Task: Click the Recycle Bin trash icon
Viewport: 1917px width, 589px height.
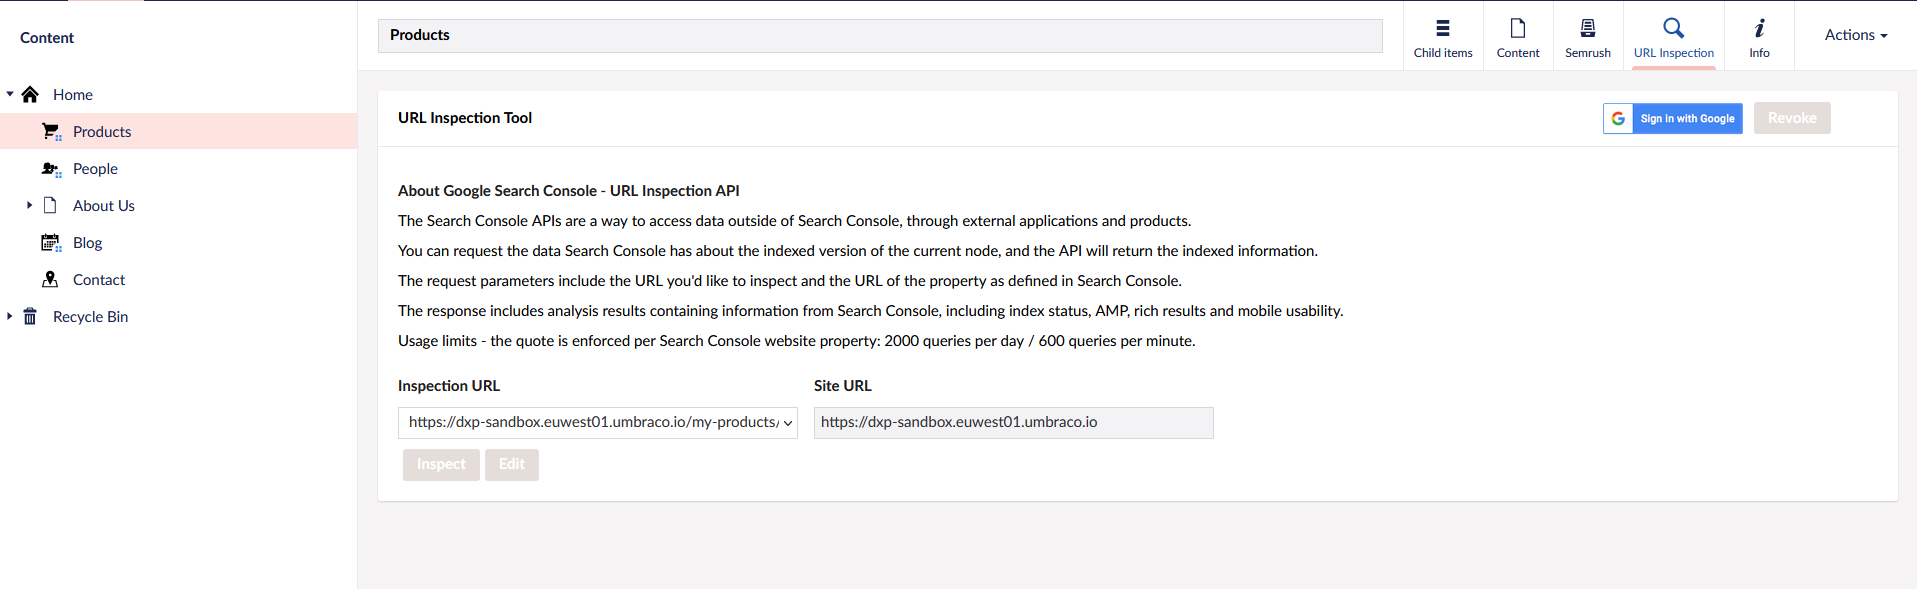Action: [30, 316]
